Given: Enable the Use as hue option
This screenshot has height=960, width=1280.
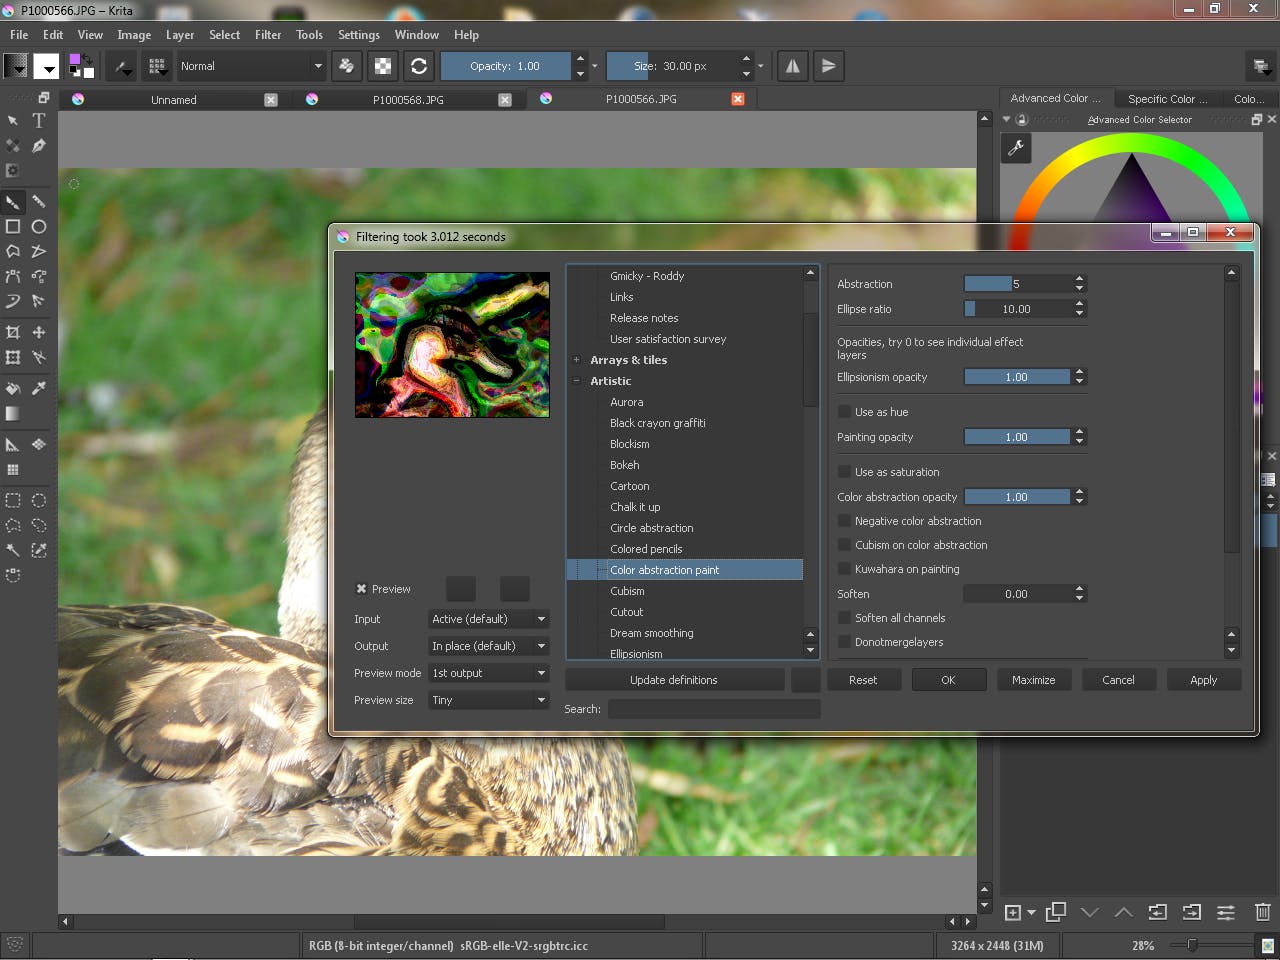Looking at the screenshot, I should (x=844, y=411).
